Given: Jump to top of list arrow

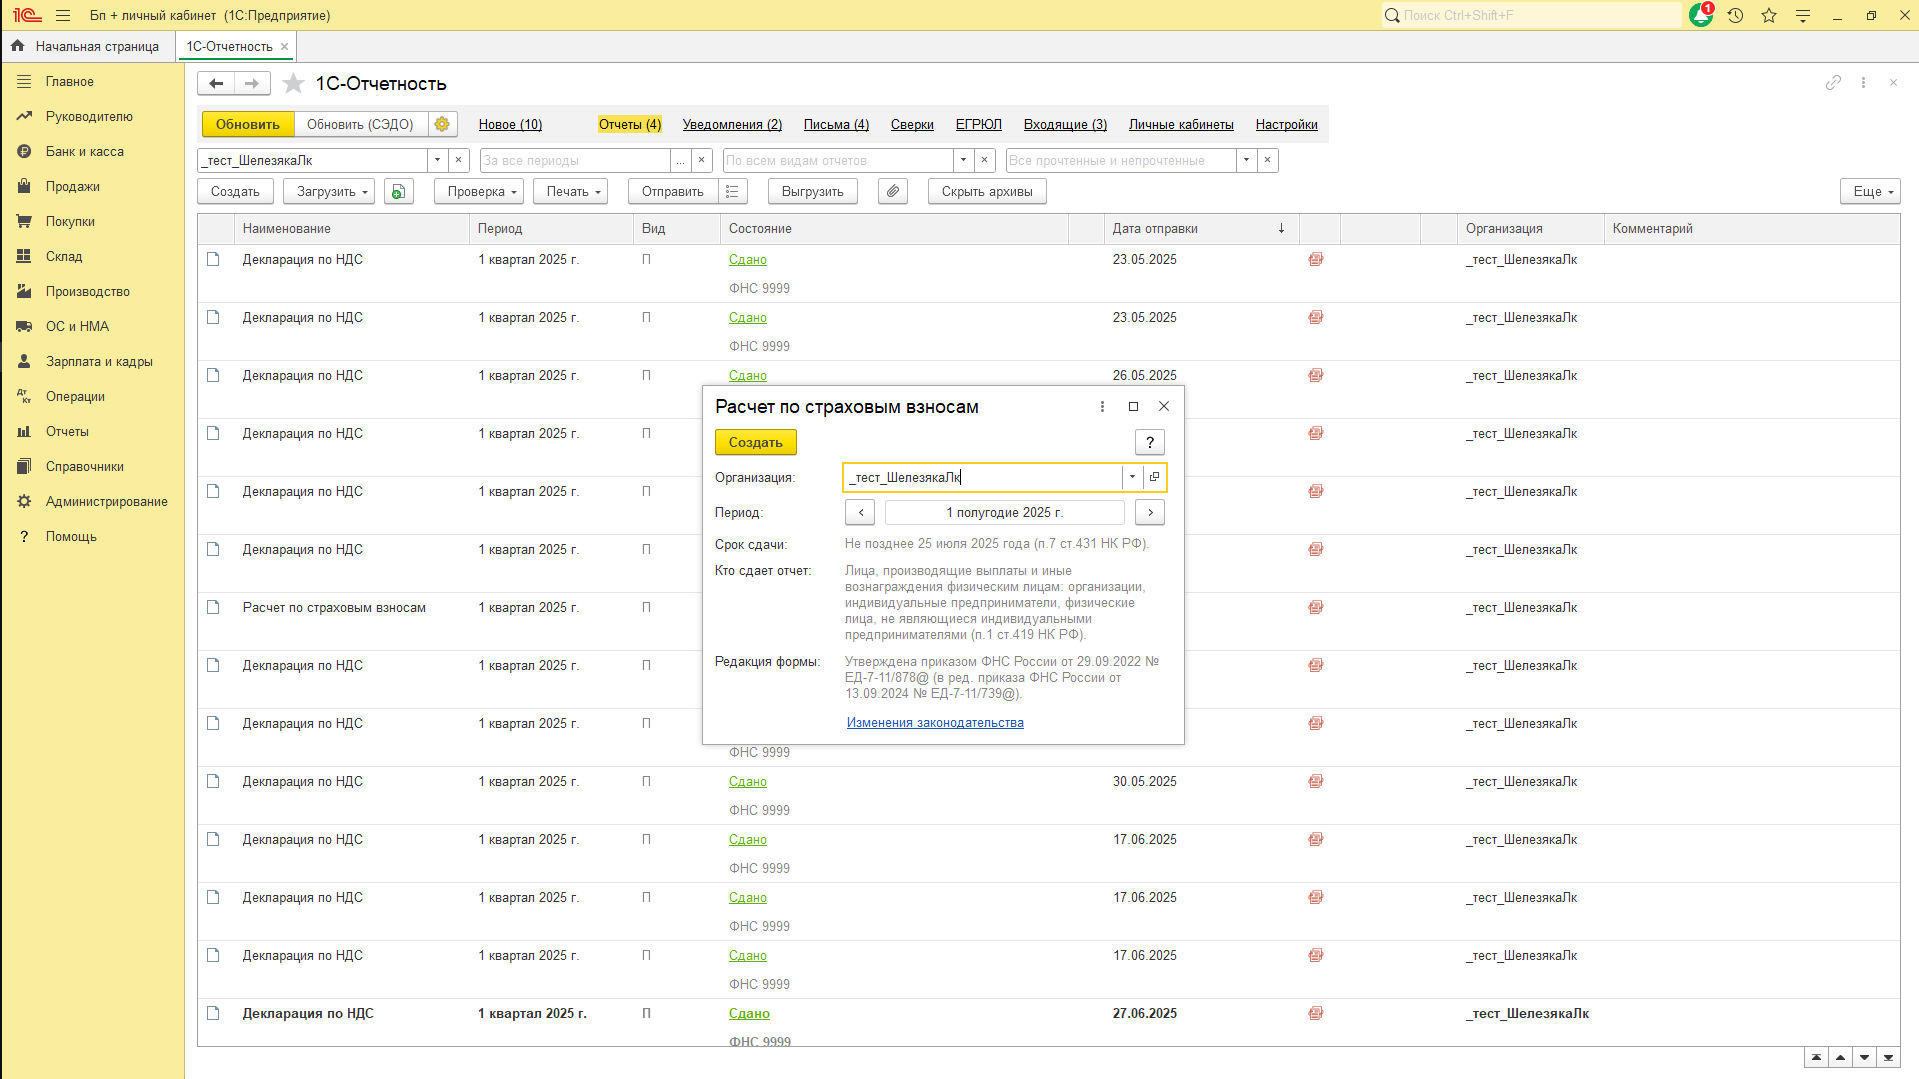Looking at the screenshot, I should tap(1816, 1057).
